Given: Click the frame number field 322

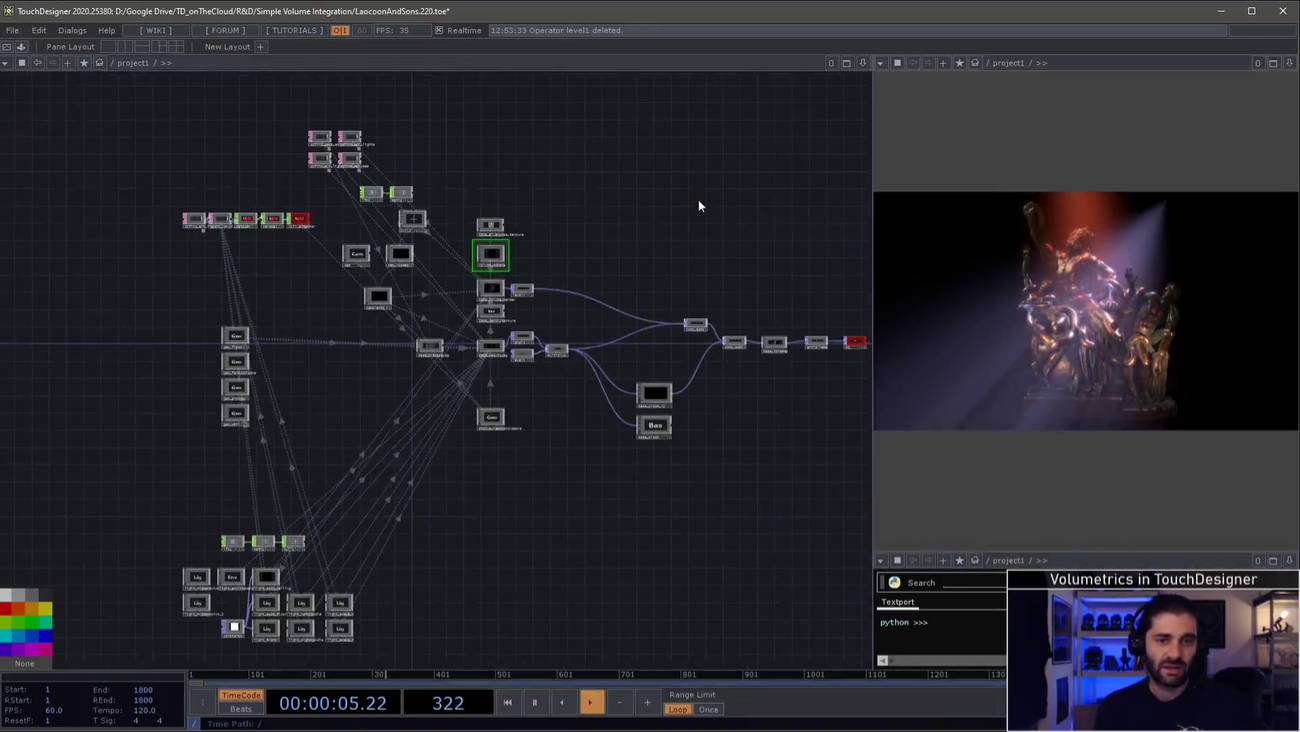Looking at the screenshot, I should [448, 703].
